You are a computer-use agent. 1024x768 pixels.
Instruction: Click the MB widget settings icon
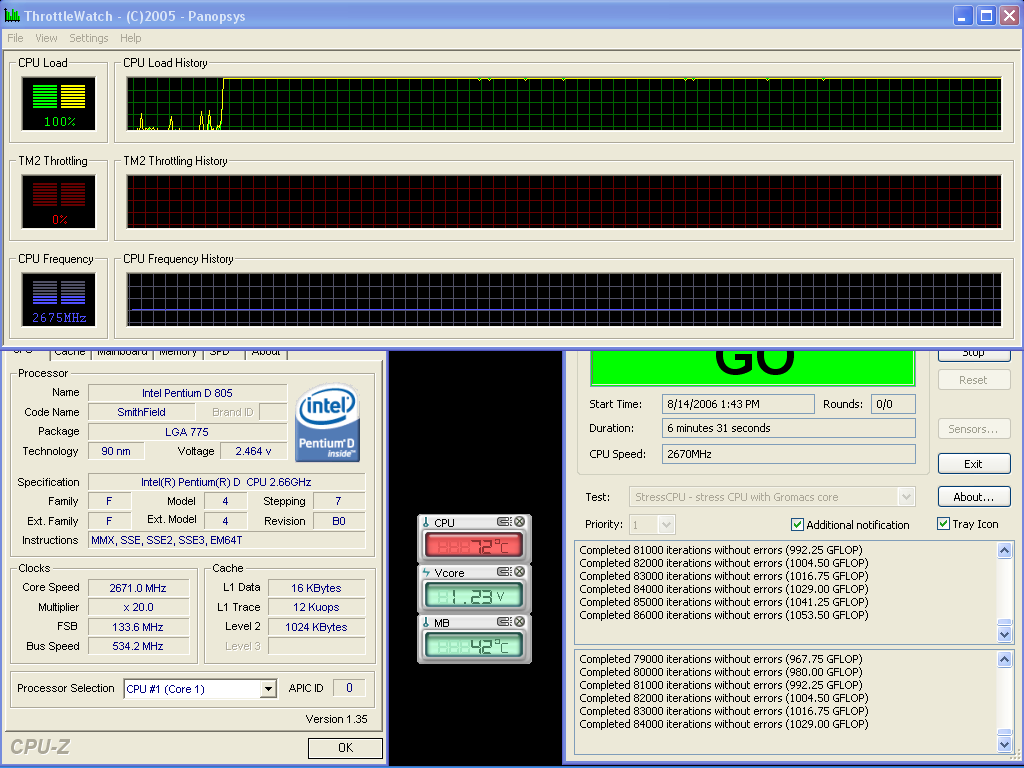coord(504,623)
